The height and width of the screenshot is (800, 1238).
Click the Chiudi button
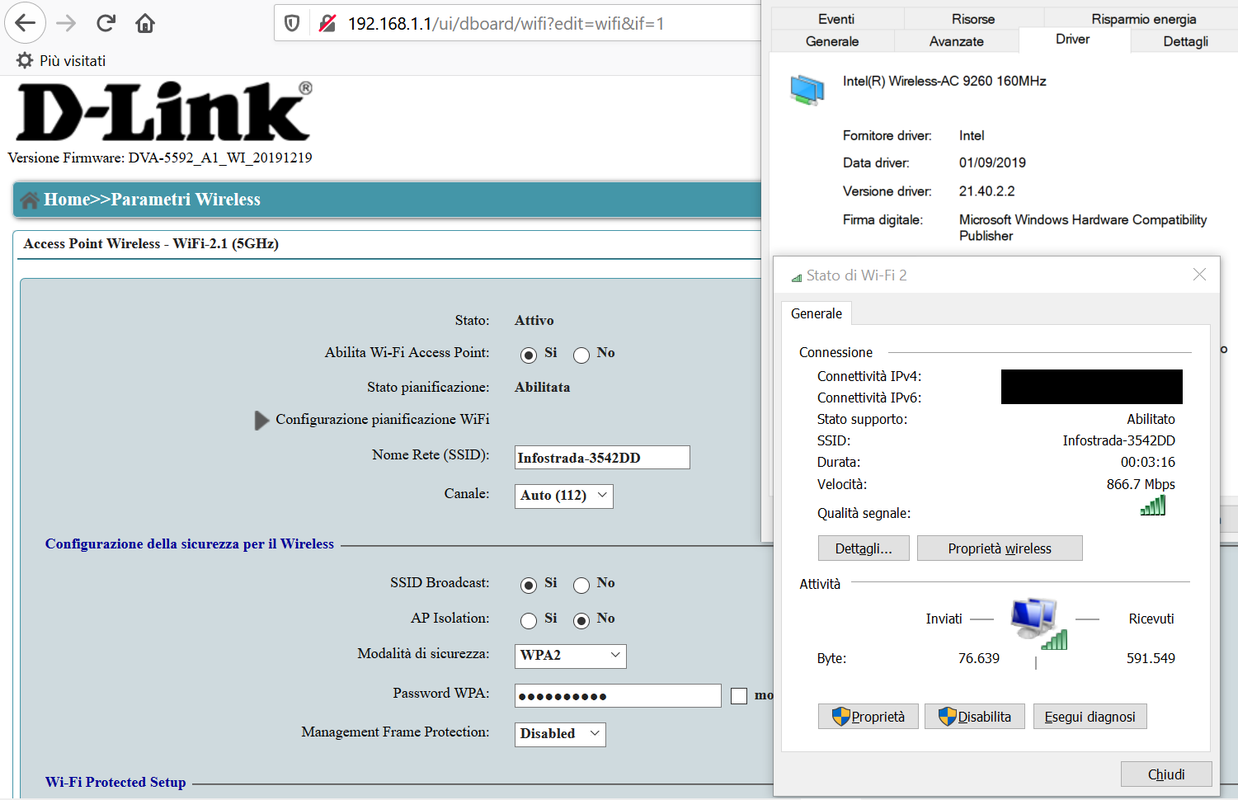pos(1166,774)
